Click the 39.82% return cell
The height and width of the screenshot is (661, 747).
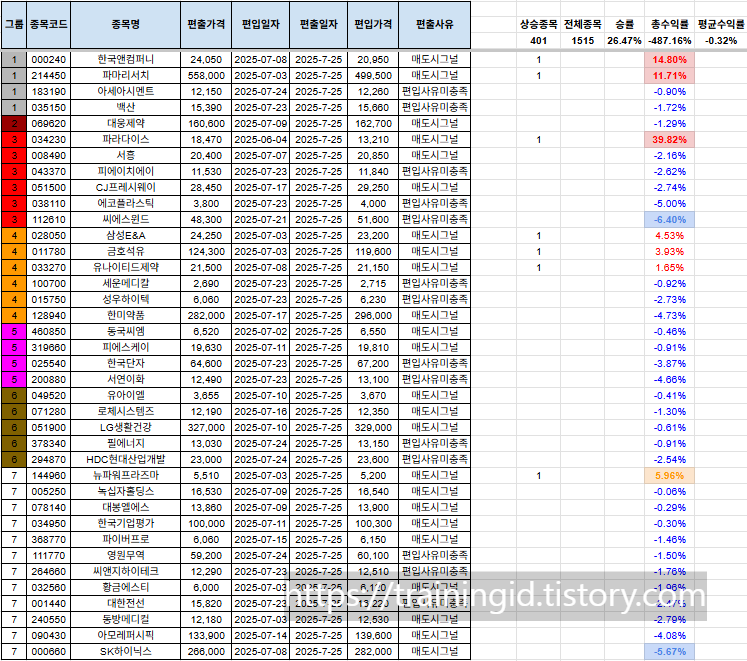[670, 140]
